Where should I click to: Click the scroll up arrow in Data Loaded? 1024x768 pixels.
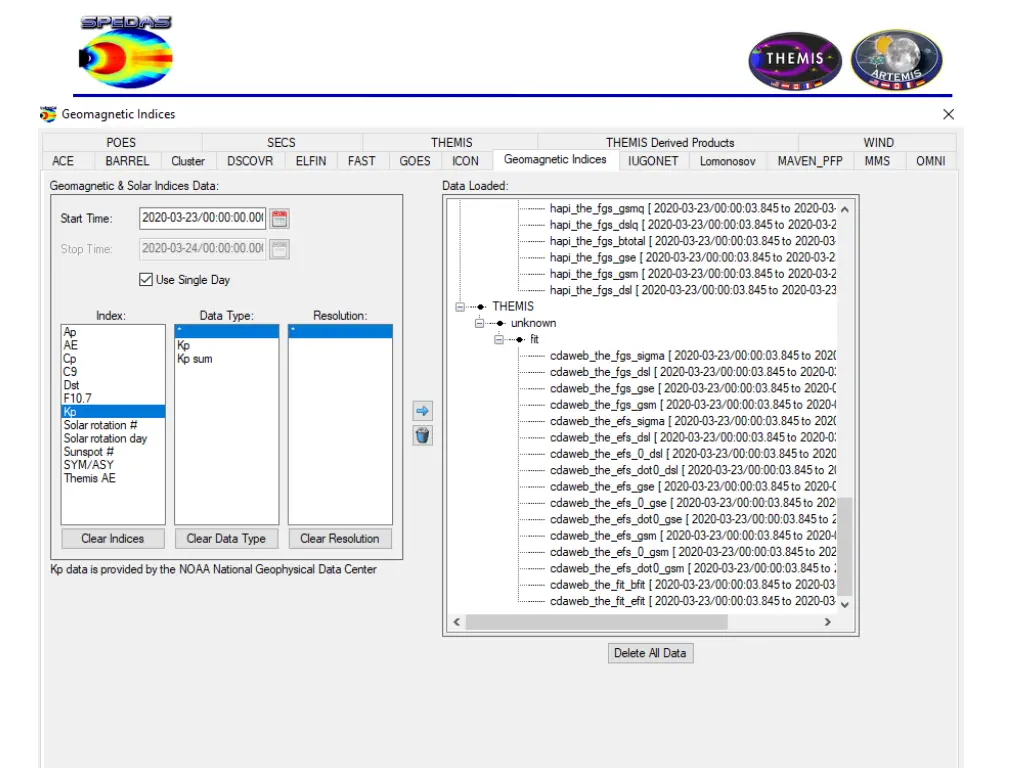(845, 210)
